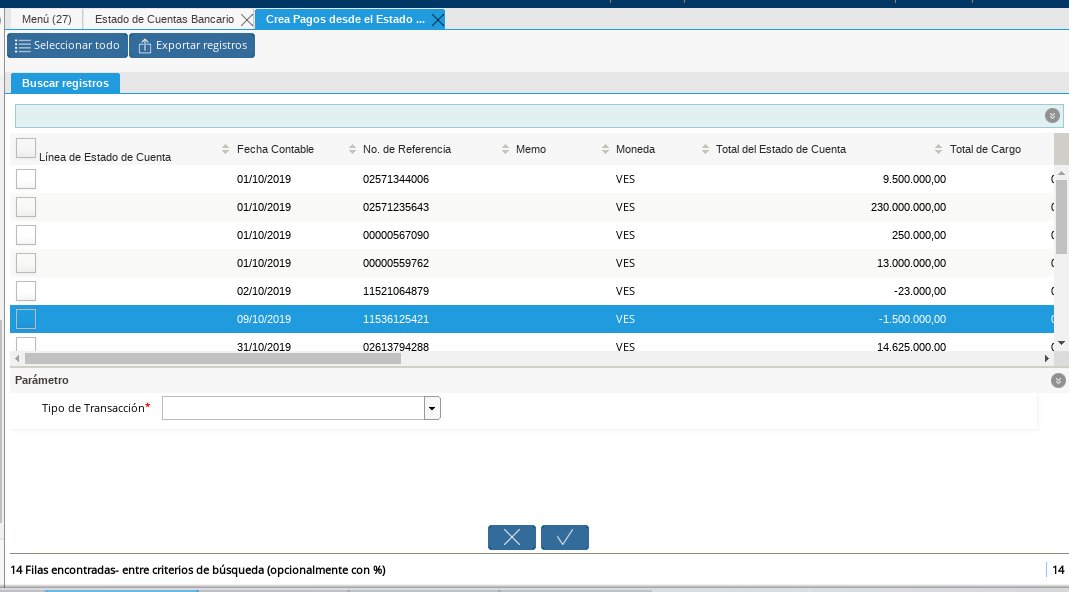This screenshot has width=1069, height=592.
Task: Collapse the Parámetro section chevron
Action: (1058, 380)
